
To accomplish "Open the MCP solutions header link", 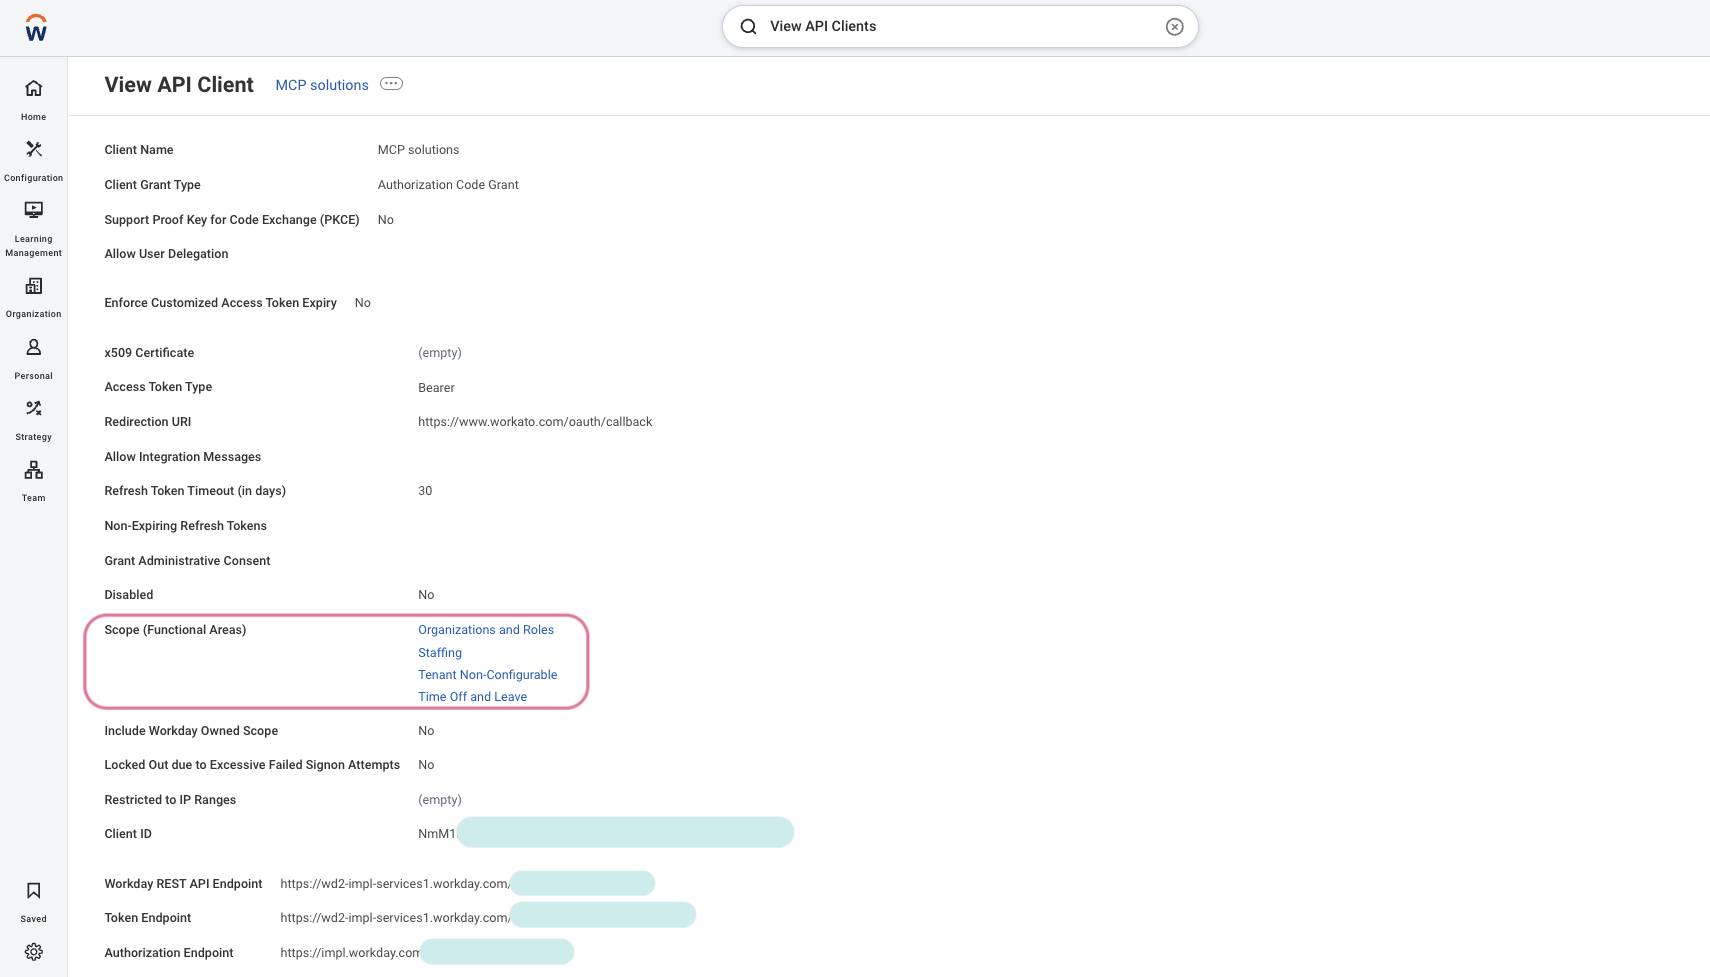I will point(322,85).
